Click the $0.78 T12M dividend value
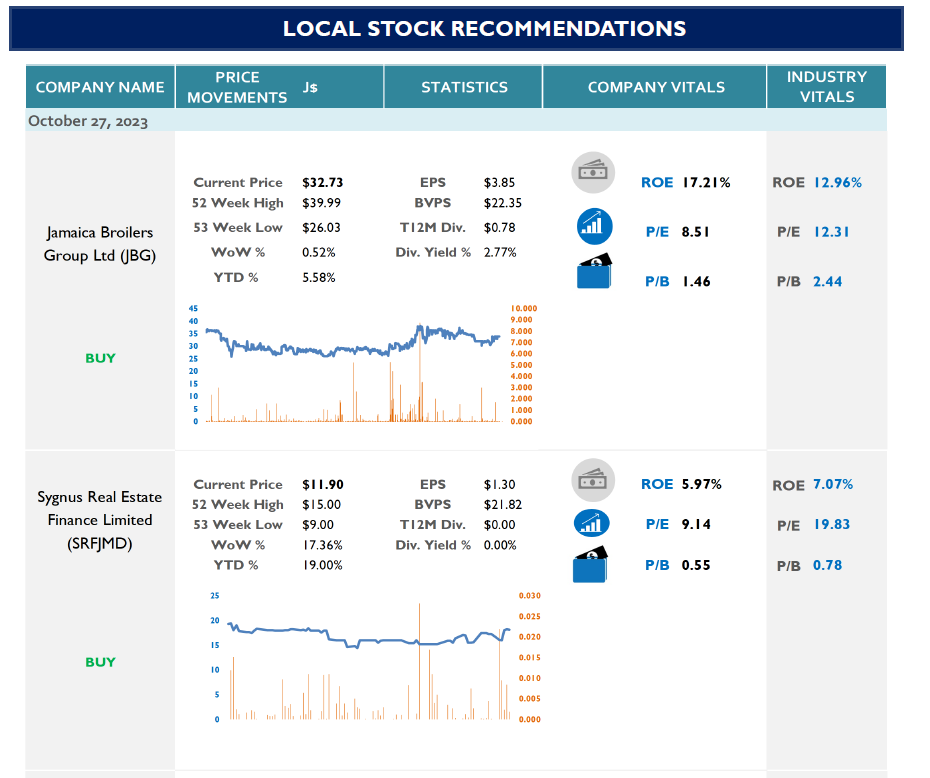This screenshot has height=778, width=930. coord(499,228)
